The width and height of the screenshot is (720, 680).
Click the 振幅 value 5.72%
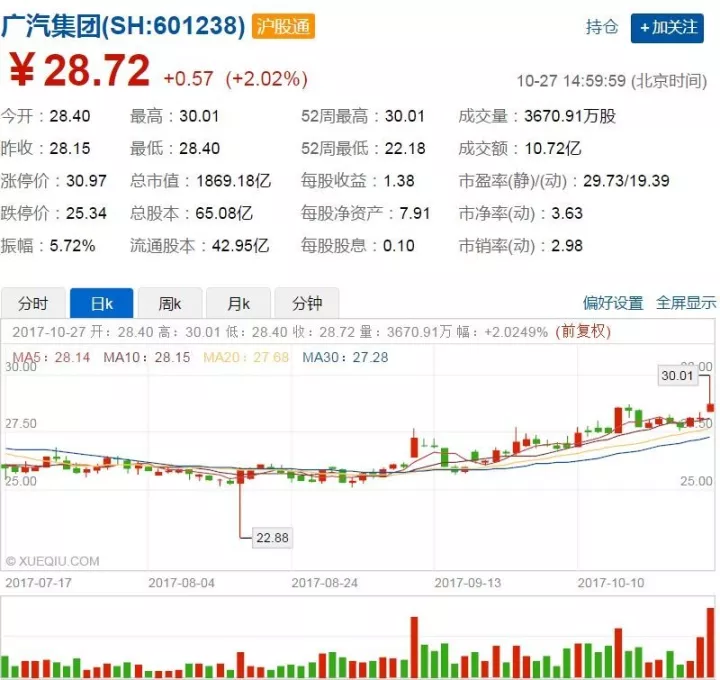pyautogui.click(x=73, y=246)
